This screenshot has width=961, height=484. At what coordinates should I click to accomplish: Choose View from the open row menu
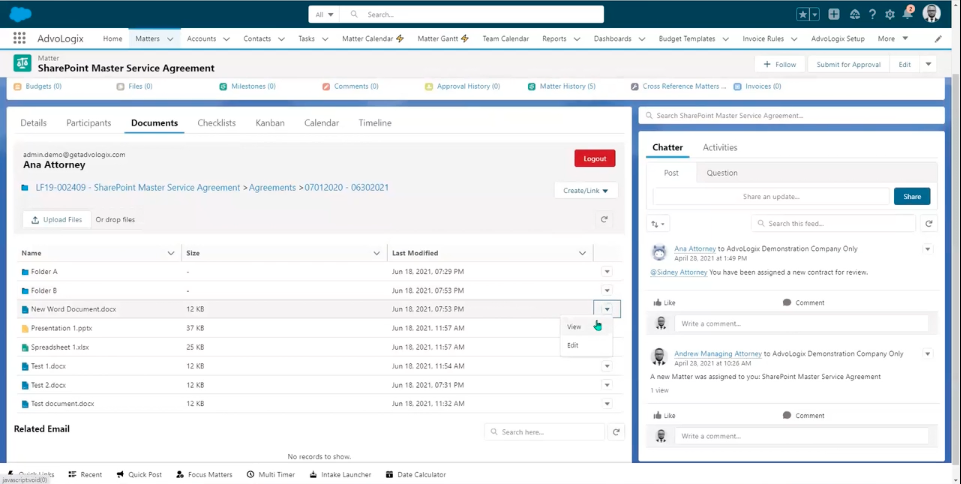point(574,327)
